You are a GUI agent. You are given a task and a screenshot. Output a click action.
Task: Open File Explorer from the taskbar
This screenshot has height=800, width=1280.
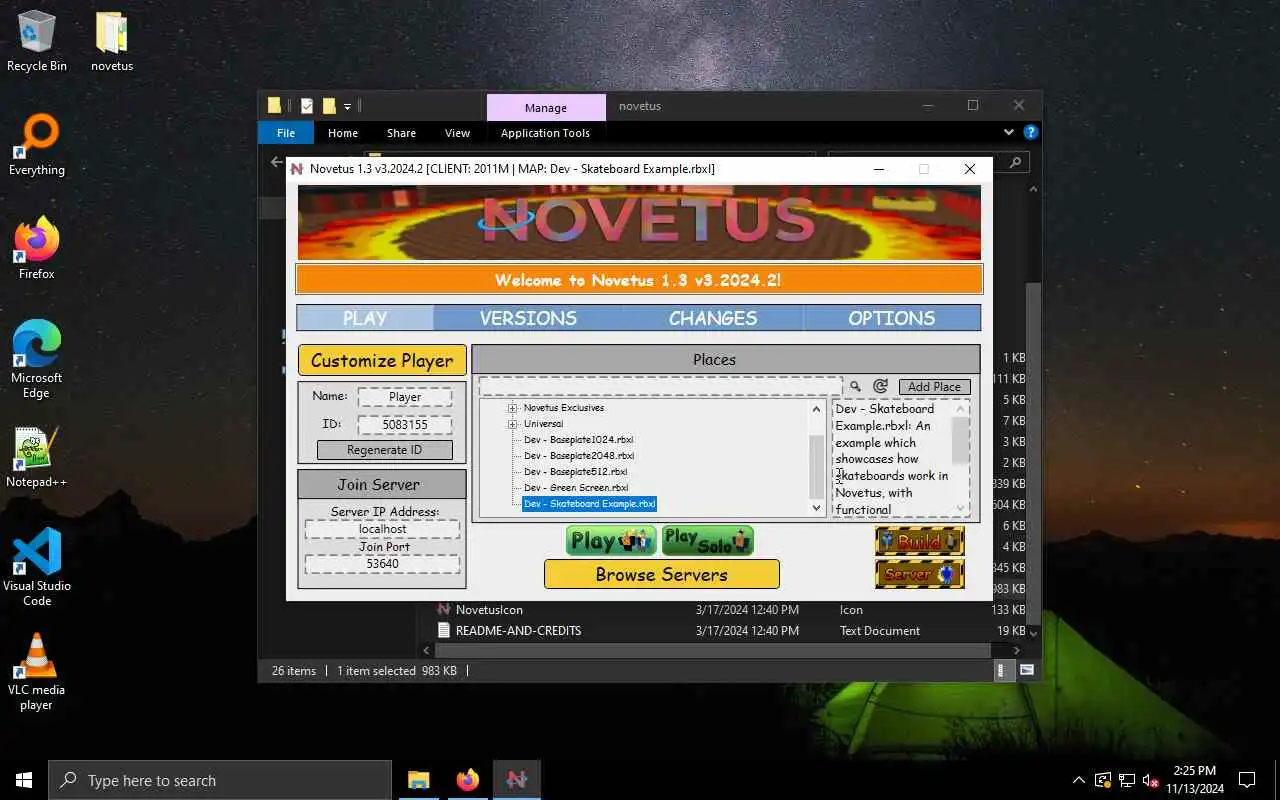418,780
